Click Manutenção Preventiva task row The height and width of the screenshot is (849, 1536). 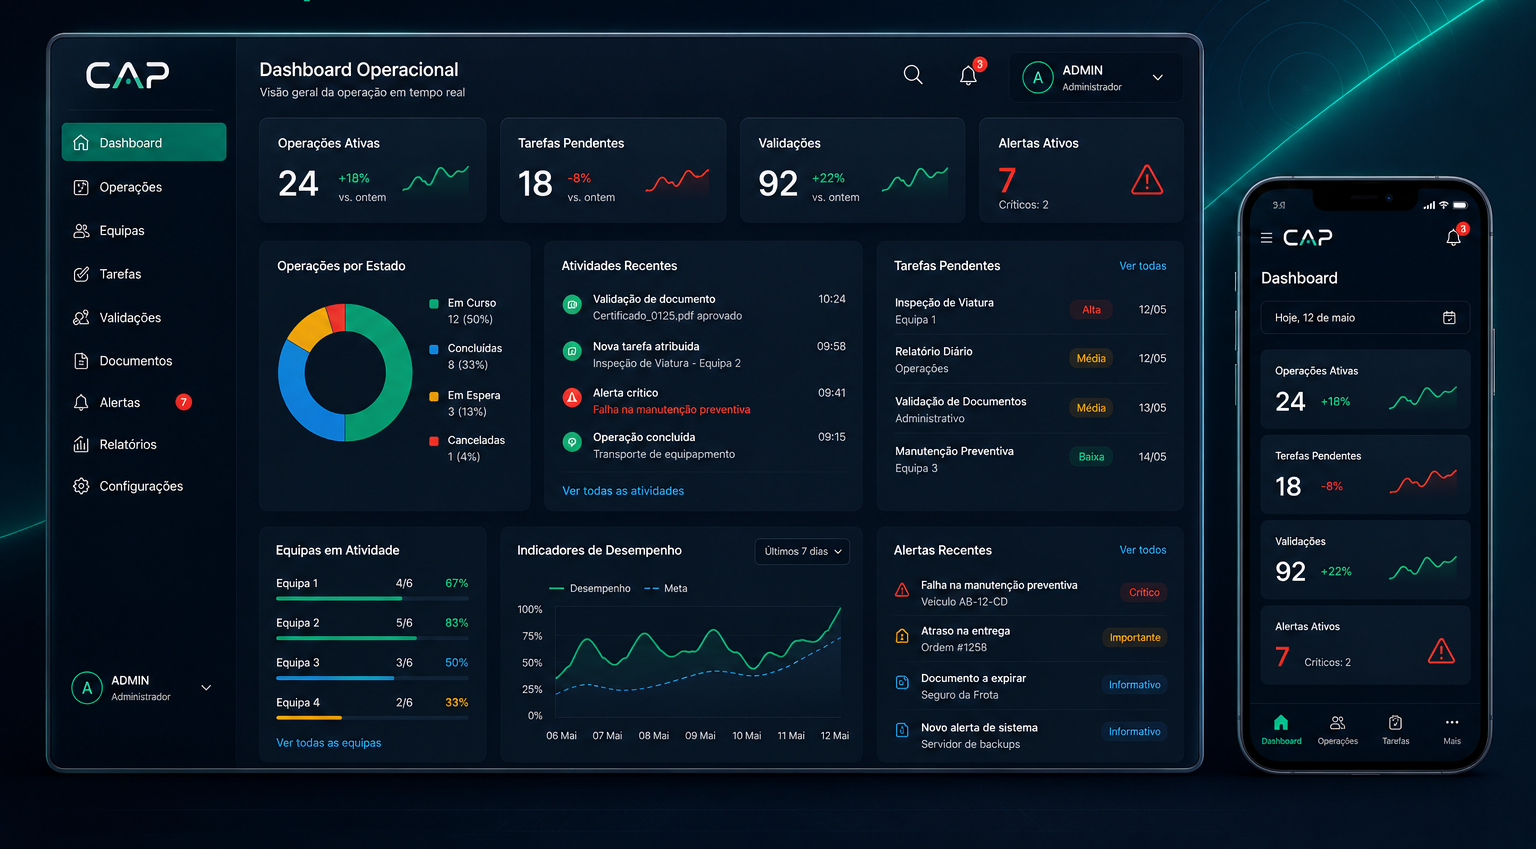click(1030, 459)
